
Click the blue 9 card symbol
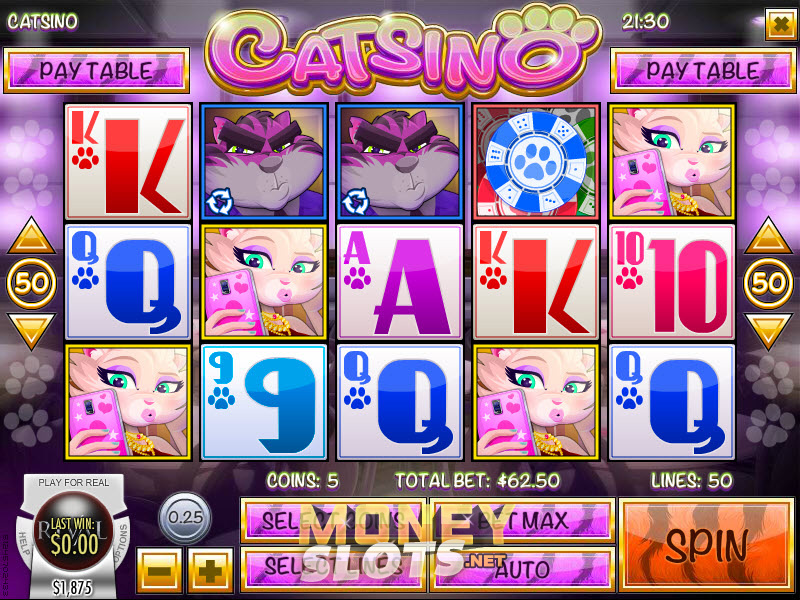click(x=264, y=403)
